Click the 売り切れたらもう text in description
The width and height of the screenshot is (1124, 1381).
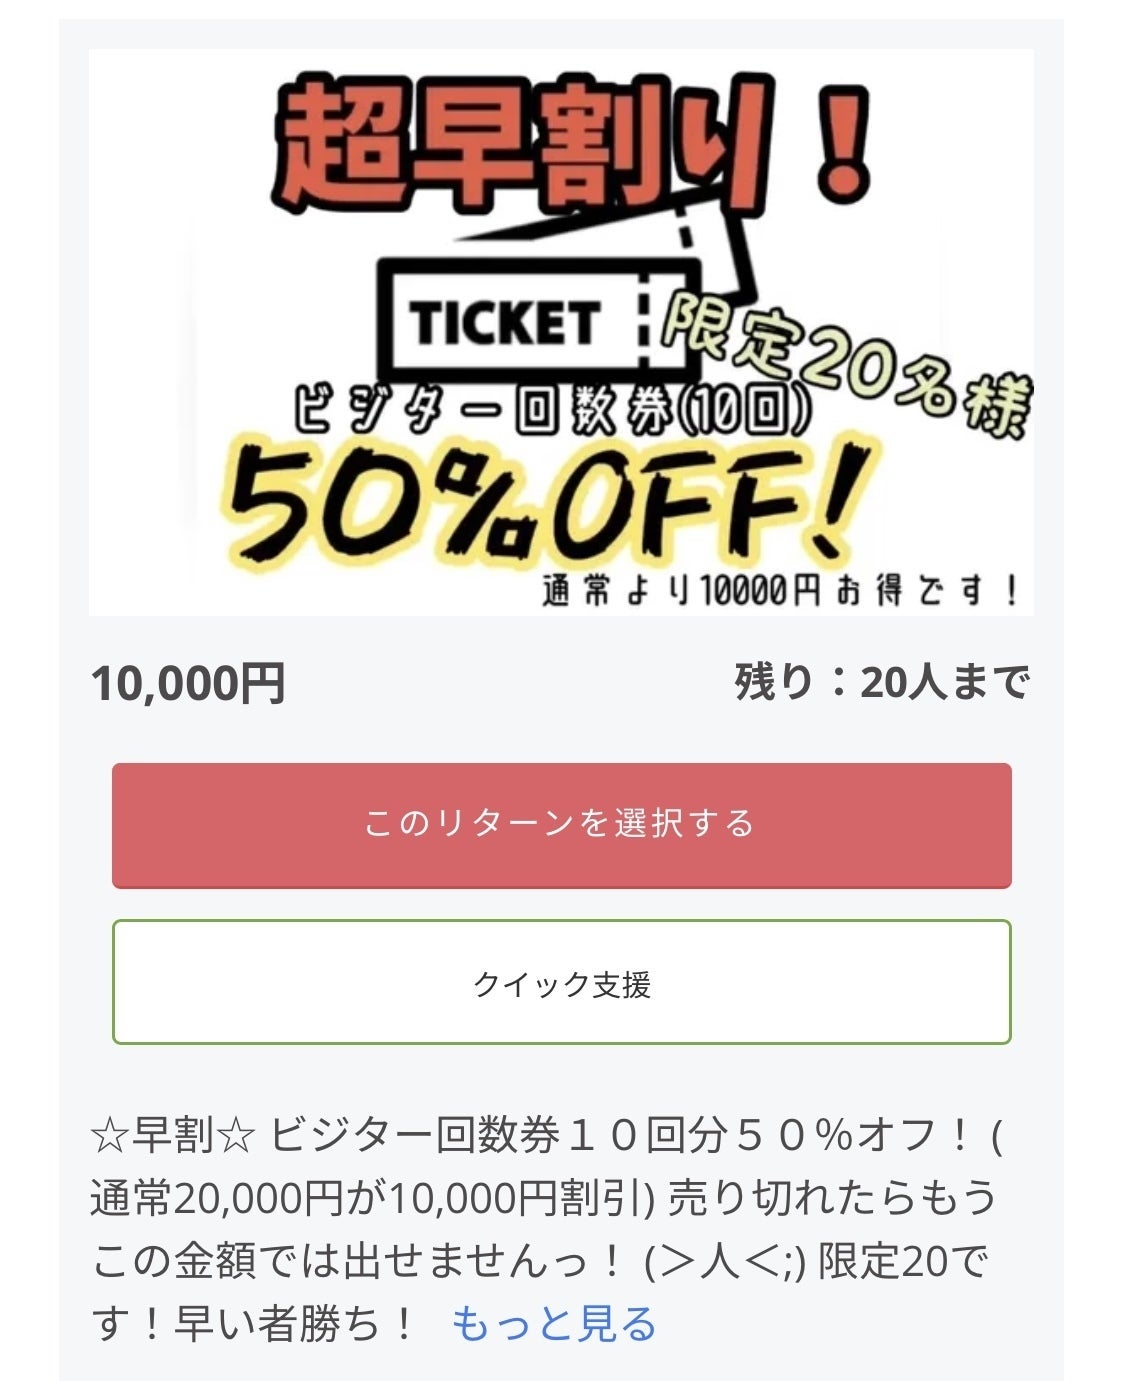832,1198
